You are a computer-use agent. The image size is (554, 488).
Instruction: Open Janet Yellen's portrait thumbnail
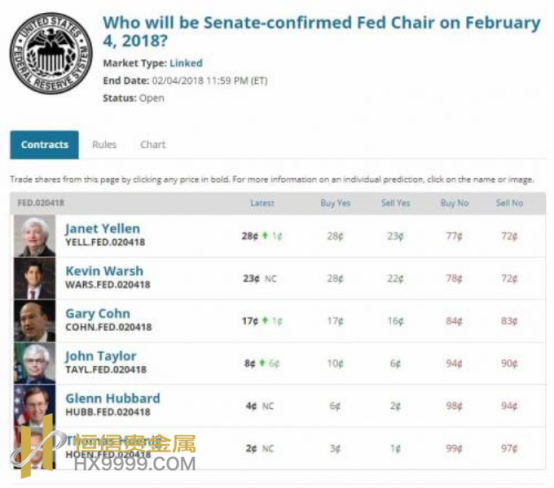tap(35, 236)
